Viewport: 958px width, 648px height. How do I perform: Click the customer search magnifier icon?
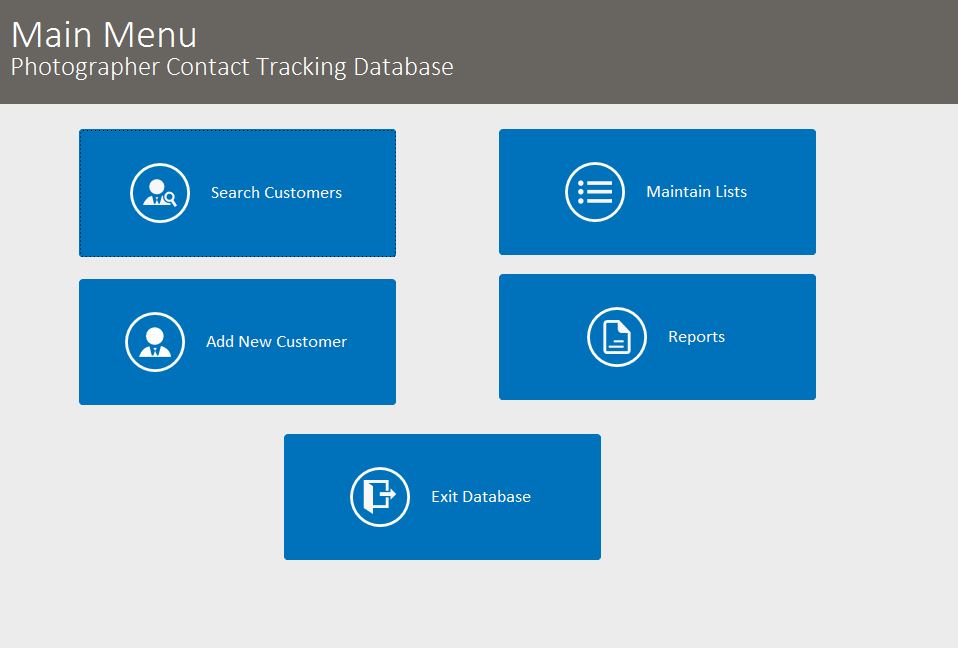[x=160, y=193]
